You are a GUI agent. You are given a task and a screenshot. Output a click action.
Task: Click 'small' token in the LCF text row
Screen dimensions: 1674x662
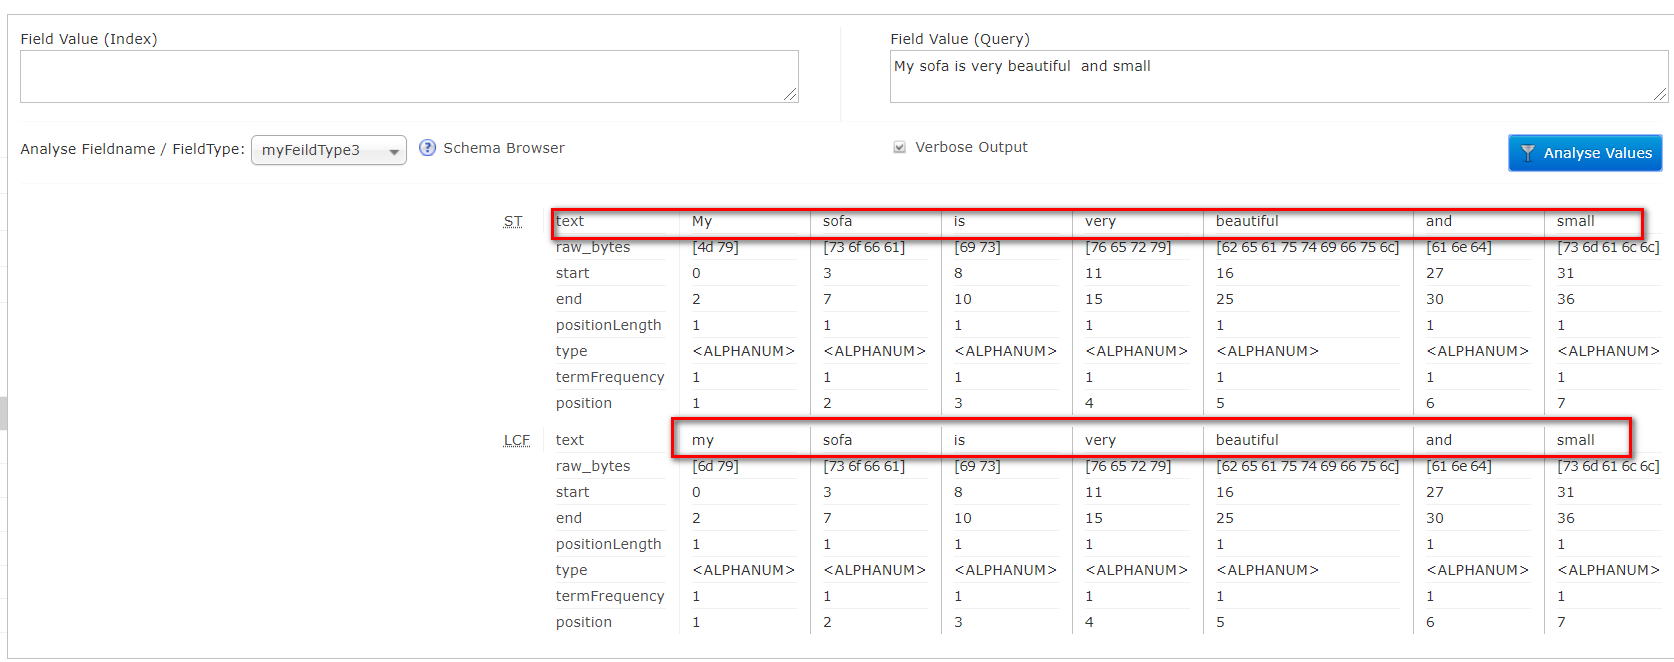pyautogui.click(x=1575, y=440)
